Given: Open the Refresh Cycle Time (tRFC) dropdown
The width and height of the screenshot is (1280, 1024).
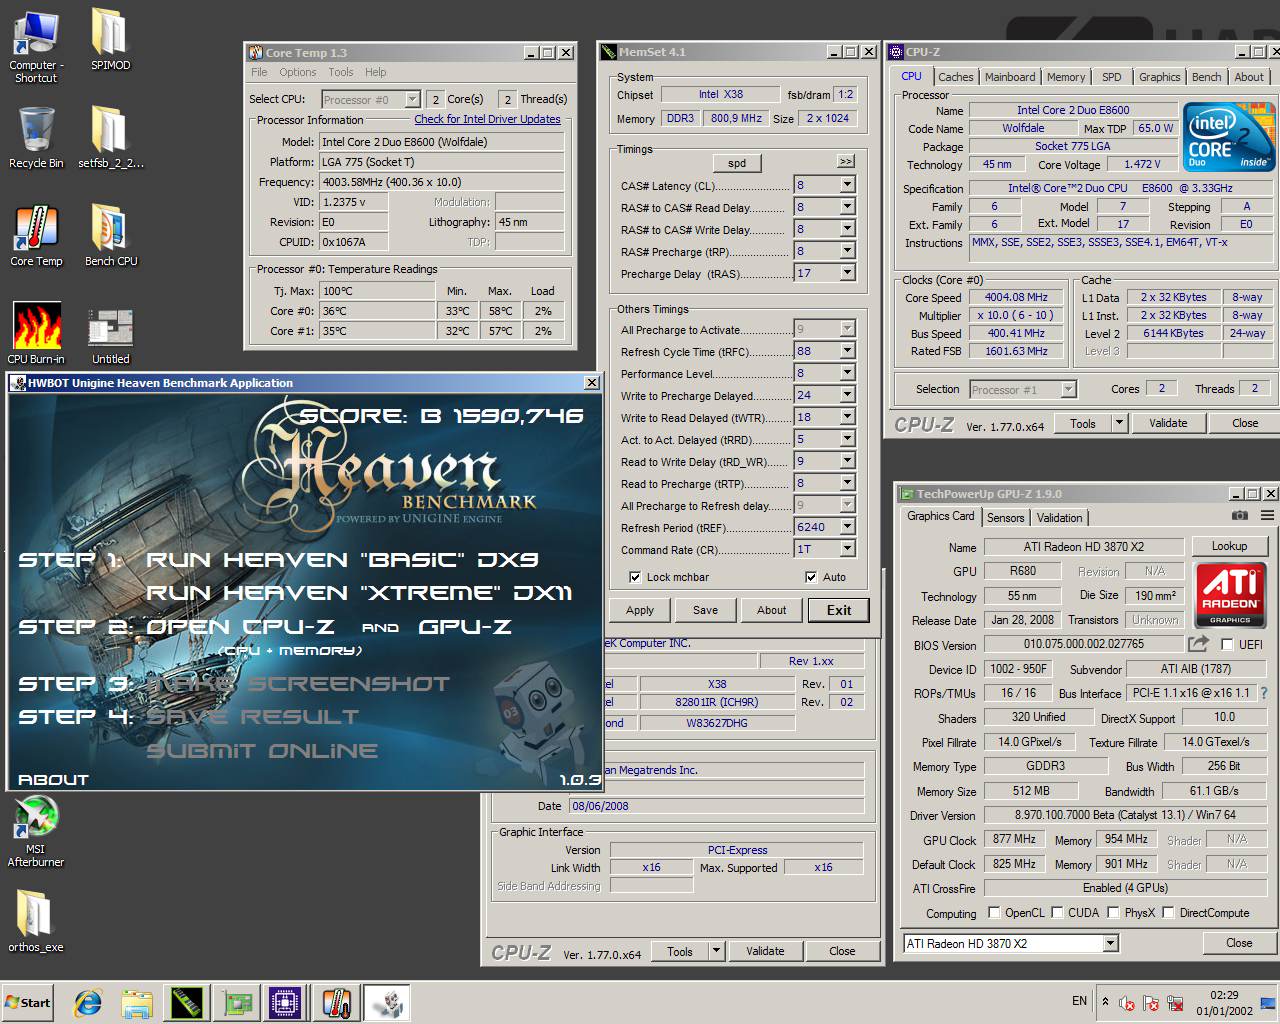Looking at the screenshot, I should (847, 351).
